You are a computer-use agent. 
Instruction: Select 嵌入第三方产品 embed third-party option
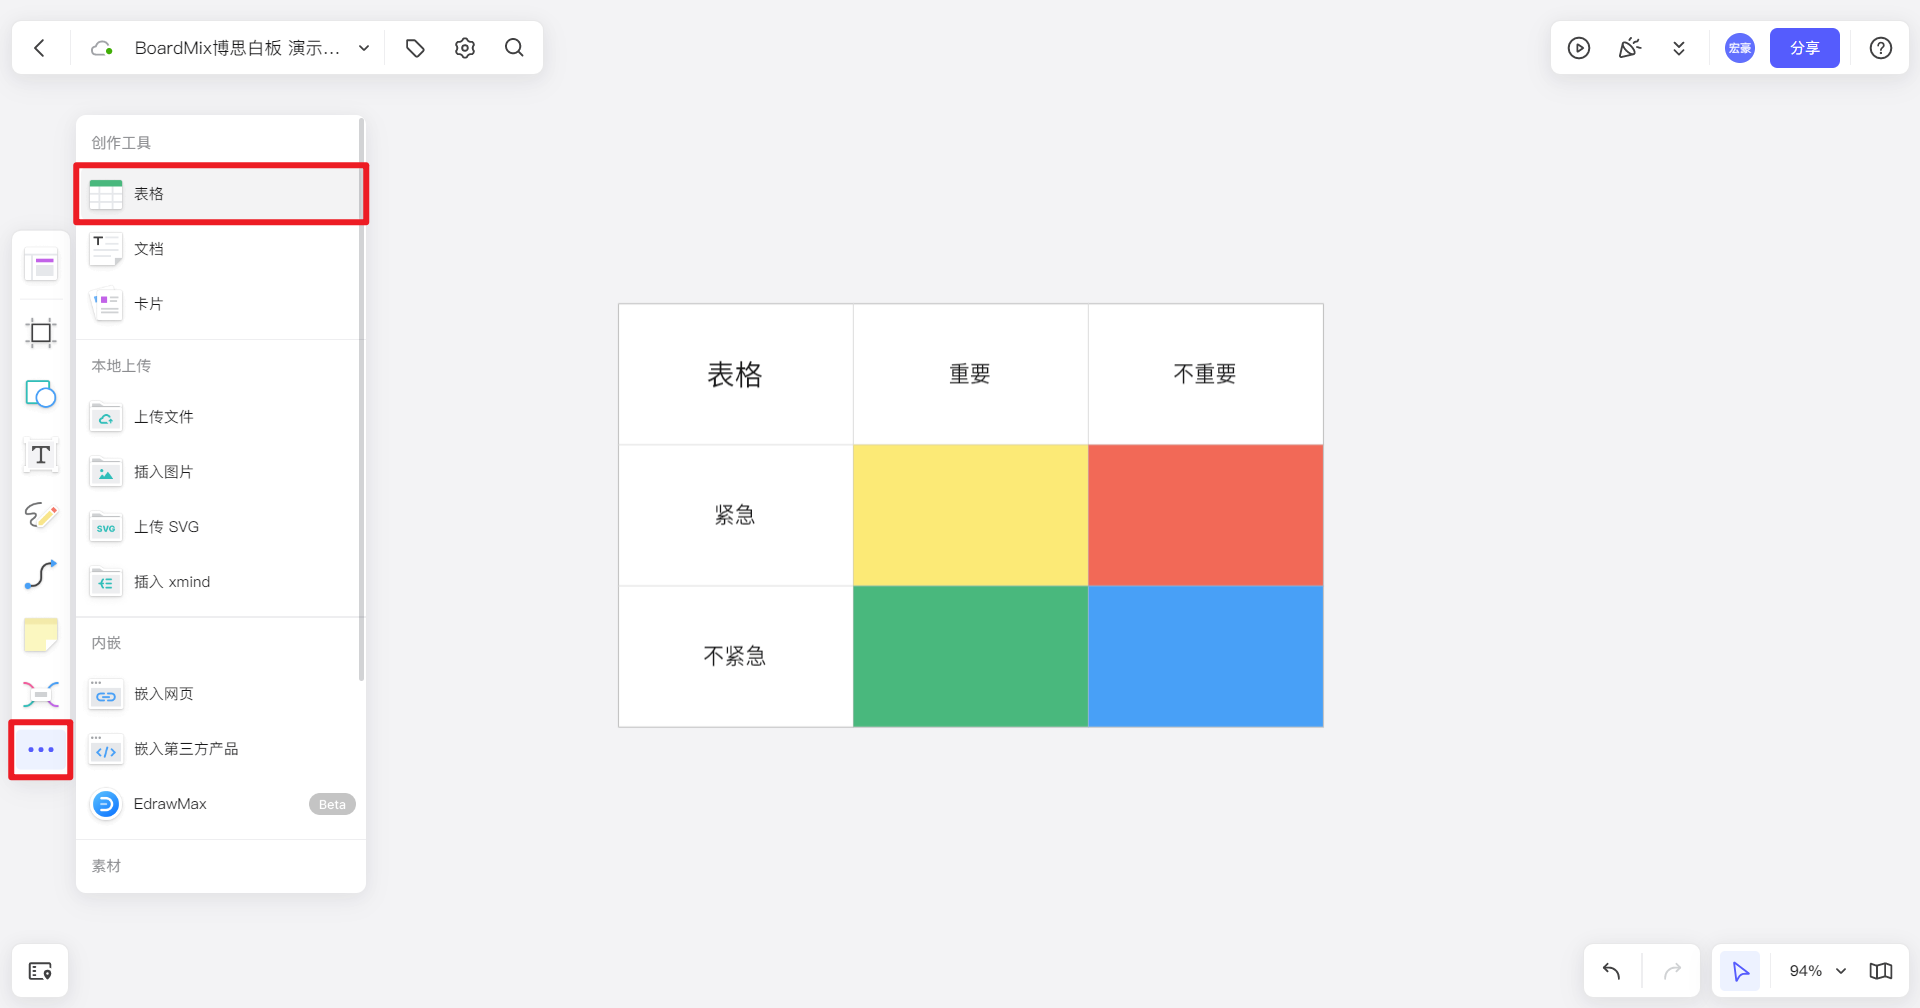[221, 749]
